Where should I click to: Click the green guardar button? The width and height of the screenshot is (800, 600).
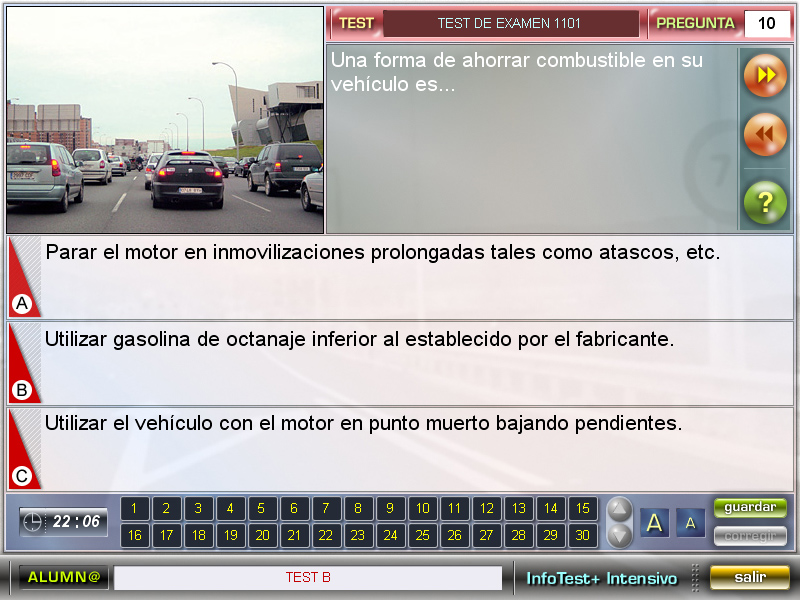750,508
